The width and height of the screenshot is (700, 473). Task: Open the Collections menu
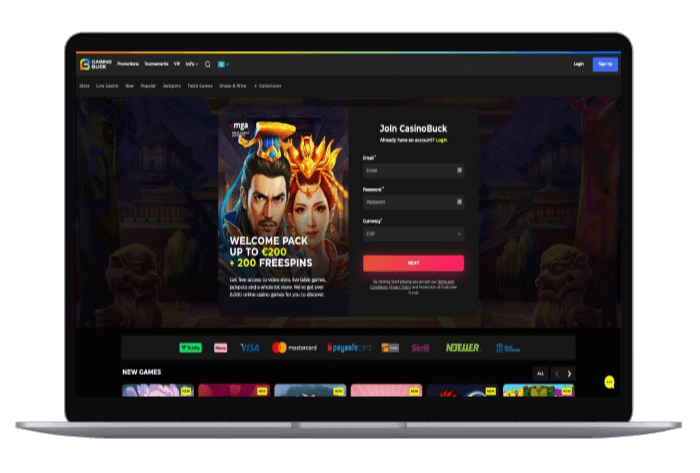[268, 86]
